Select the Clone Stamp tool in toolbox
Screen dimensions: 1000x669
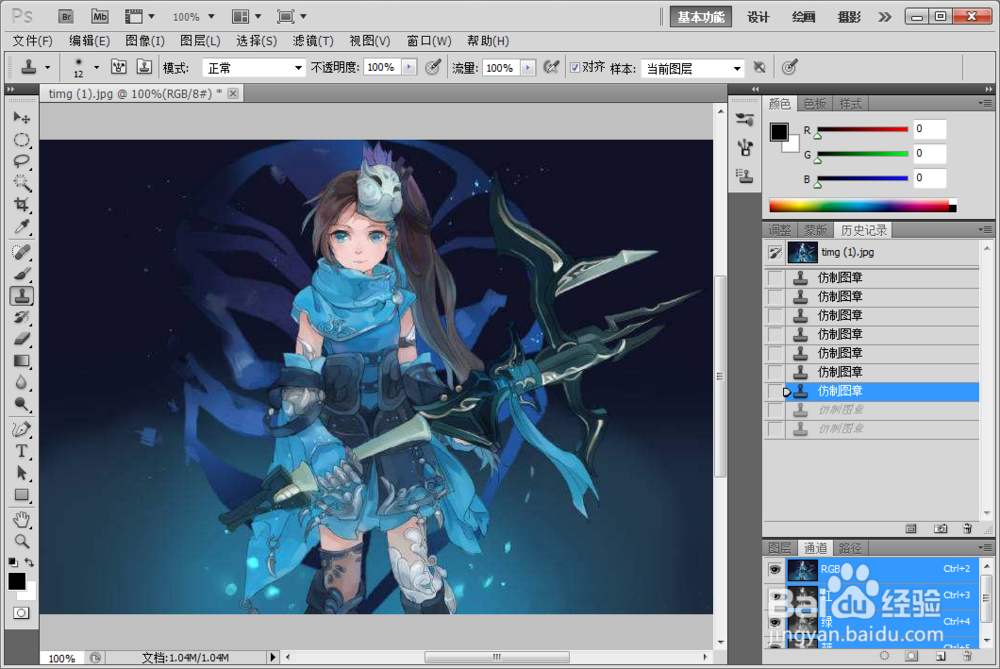pyautogui.click(x=22, y=295)
